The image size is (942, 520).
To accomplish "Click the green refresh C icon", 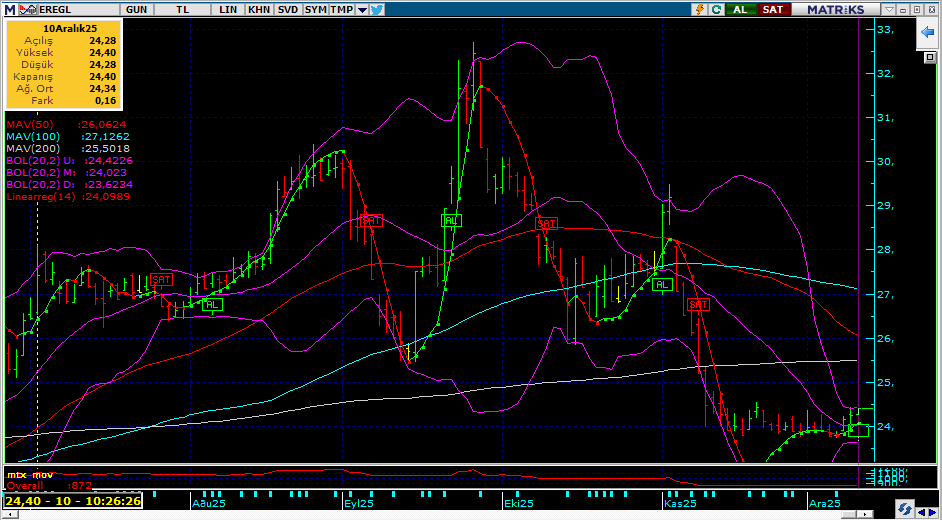I will 717,9.
